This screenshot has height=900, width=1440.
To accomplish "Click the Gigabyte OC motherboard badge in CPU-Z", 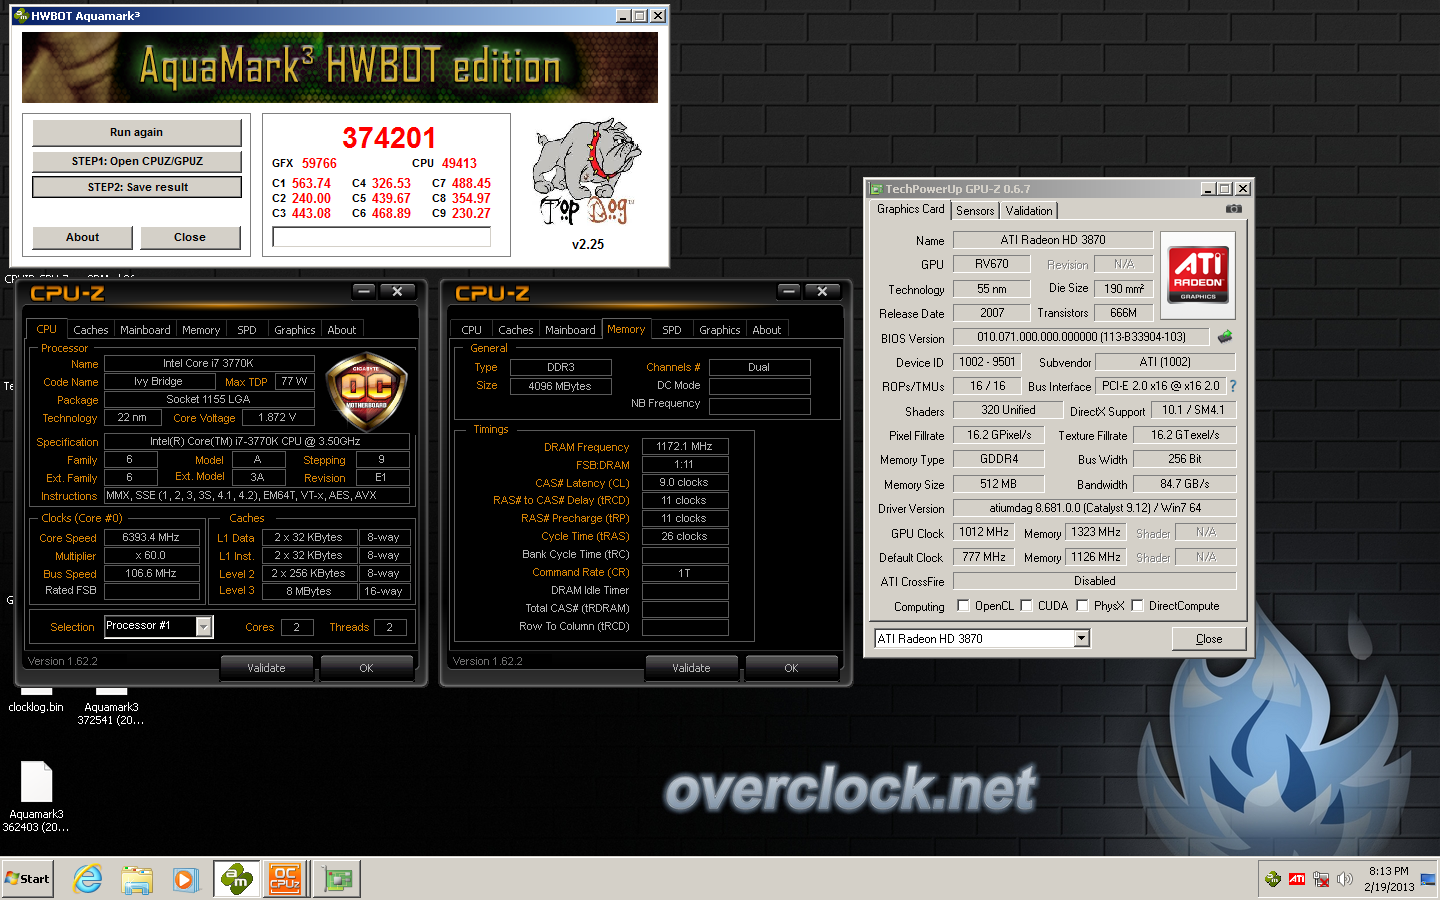I will [x=366, y=391].
